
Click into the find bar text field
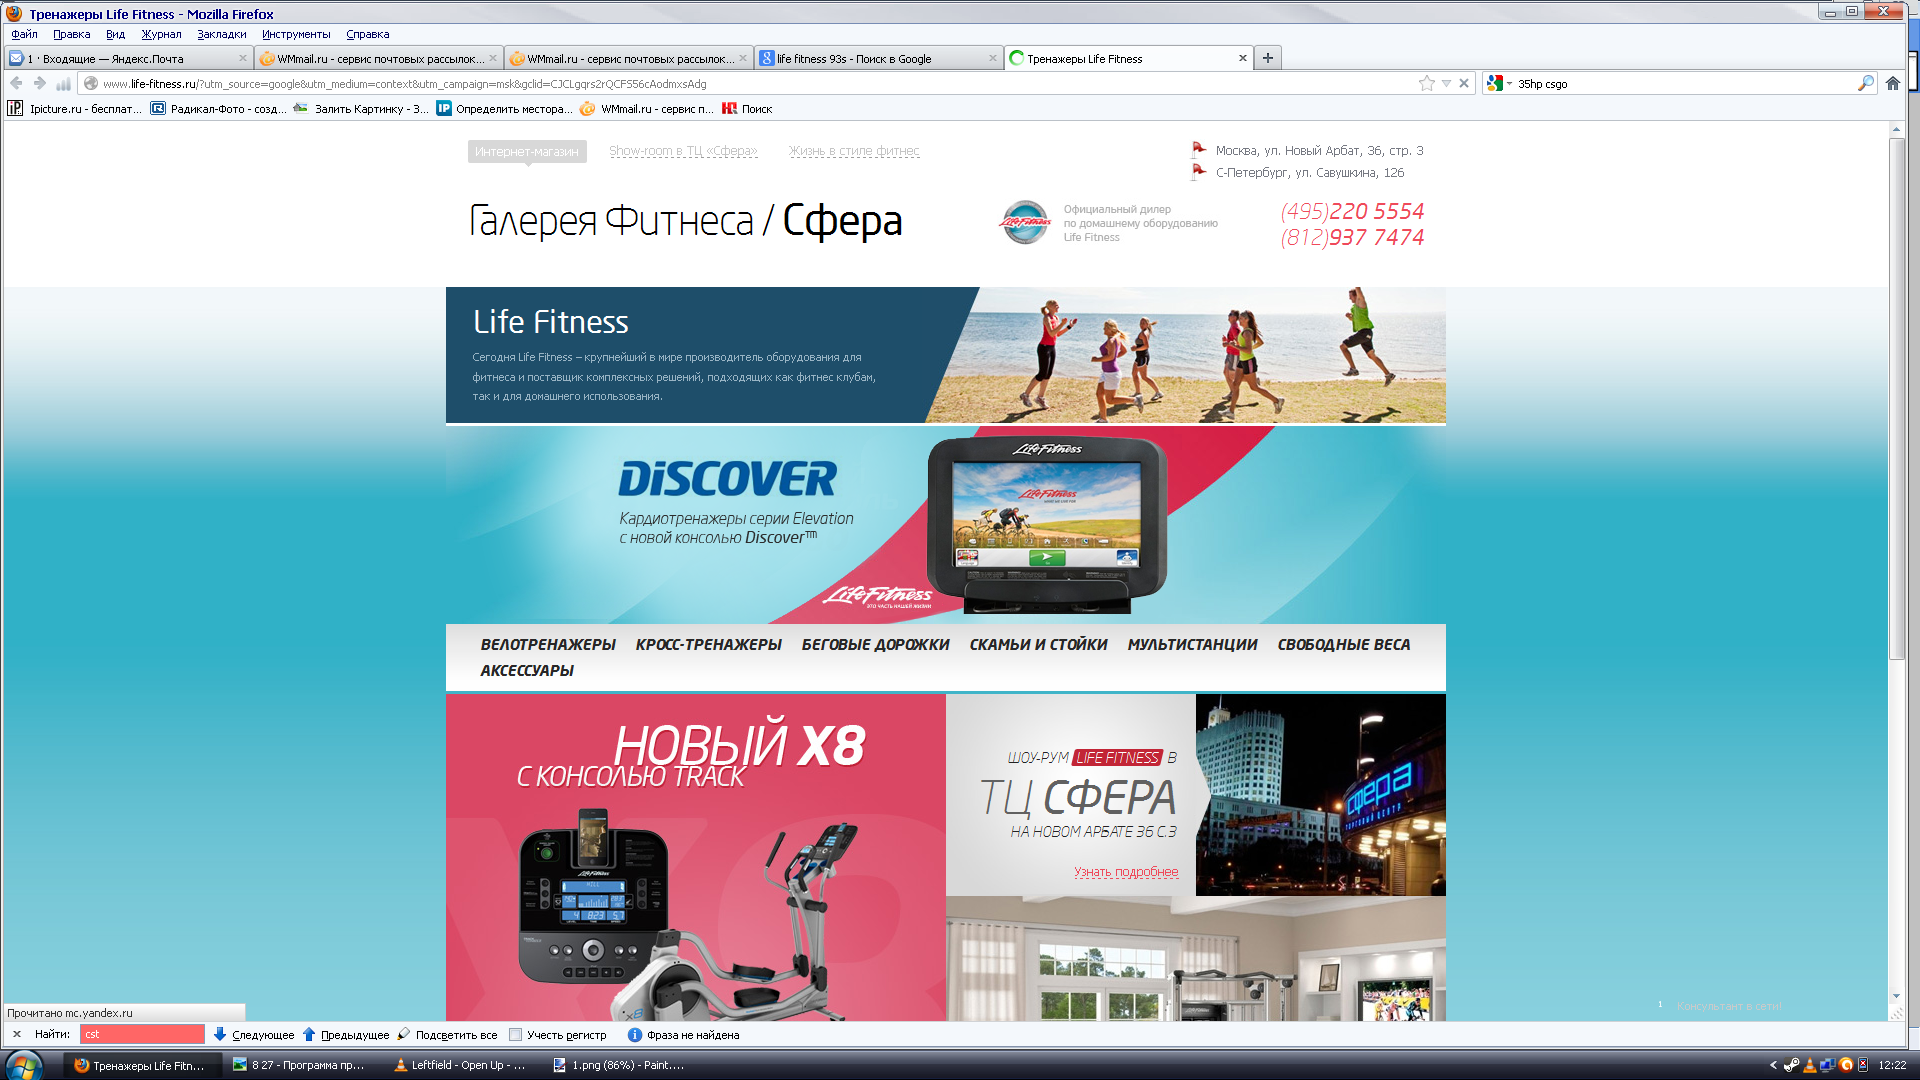[142, 1034]
